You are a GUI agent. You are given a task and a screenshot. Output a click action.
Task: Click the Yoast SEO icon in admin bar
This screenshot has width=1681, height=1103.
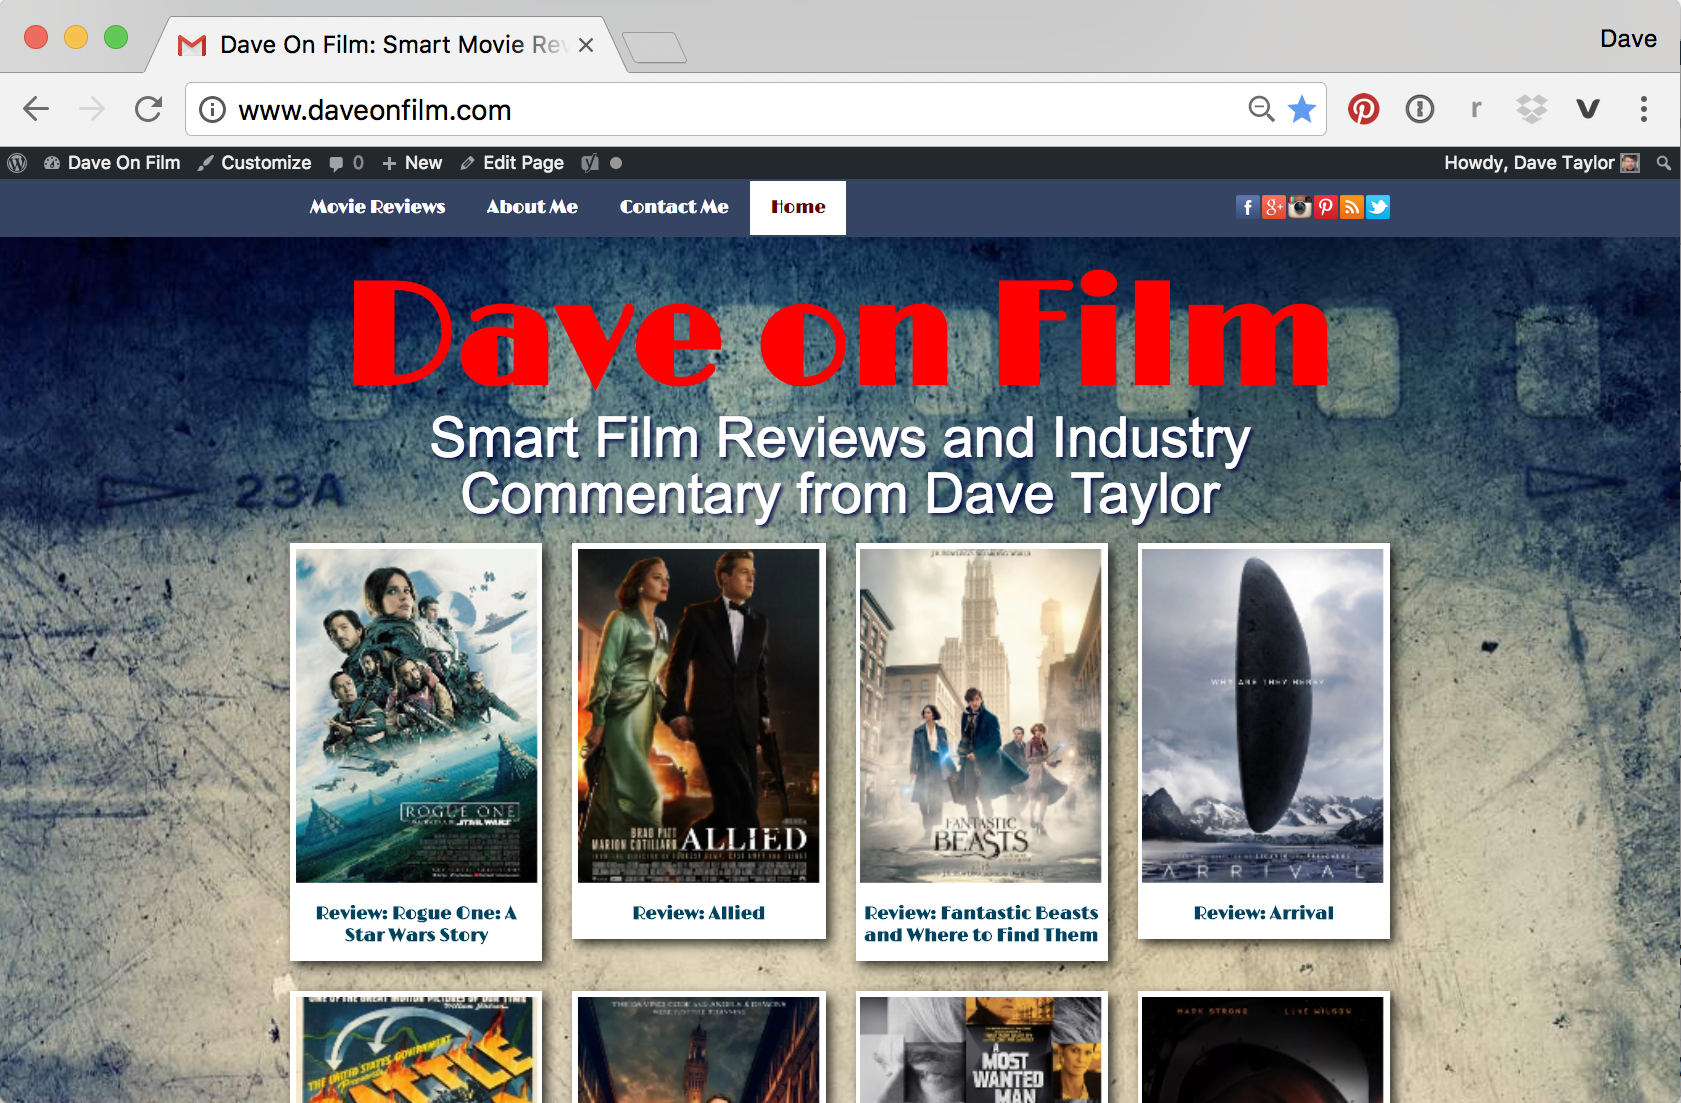tap(590, 163)
